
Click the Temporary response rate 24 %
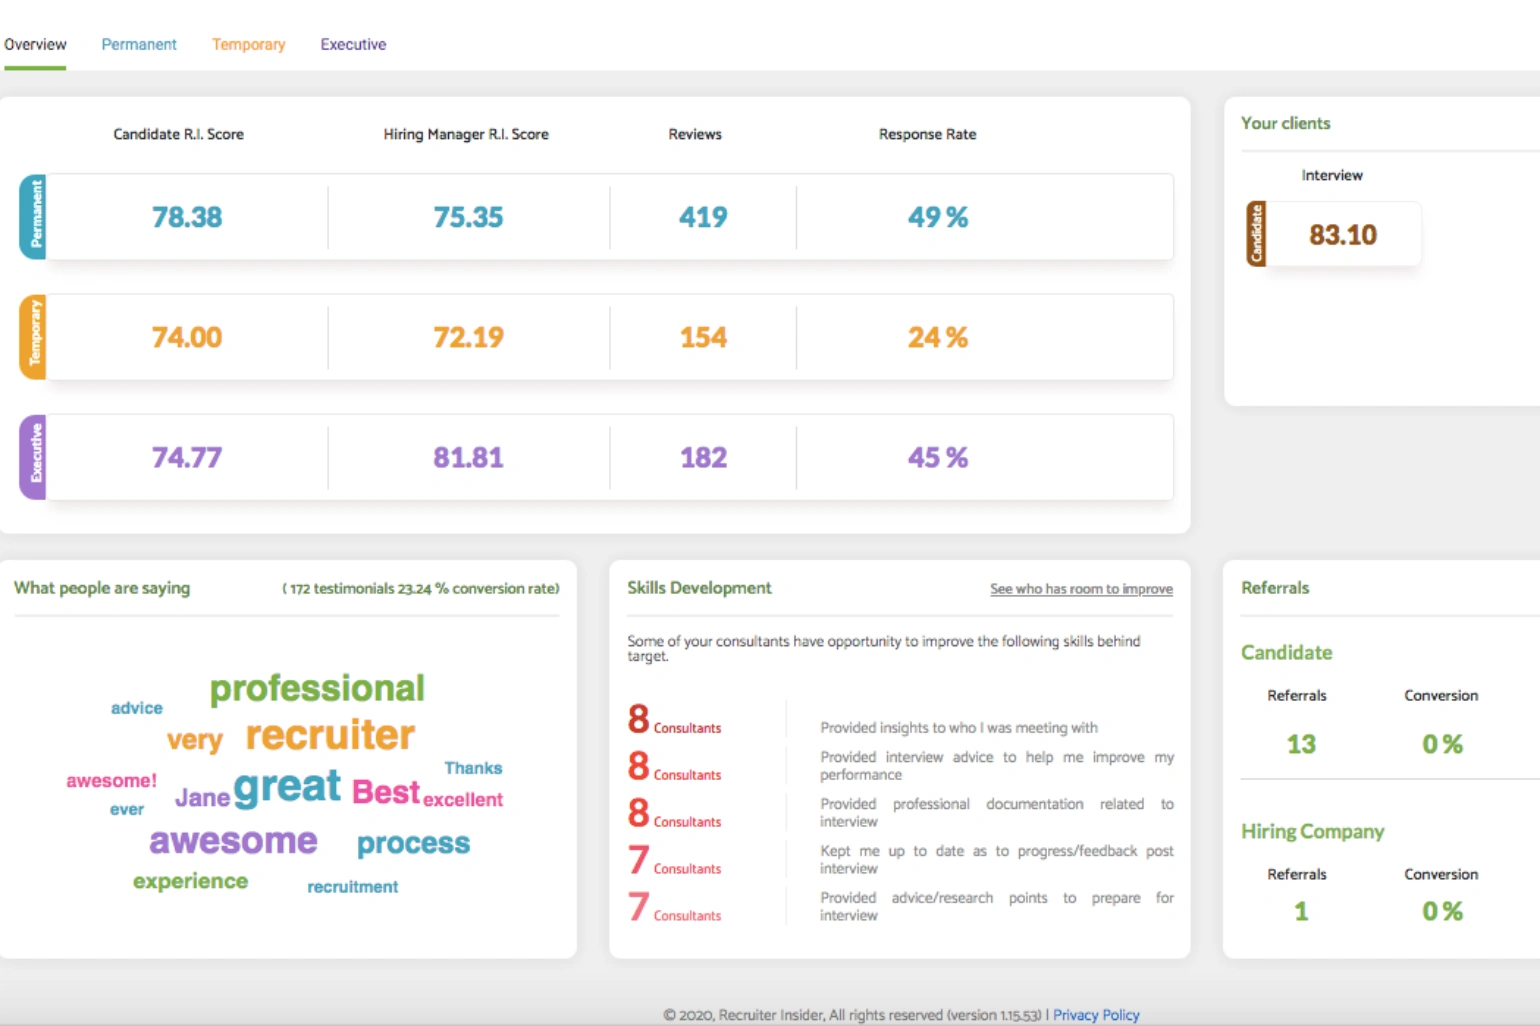[x=938, y=337]
